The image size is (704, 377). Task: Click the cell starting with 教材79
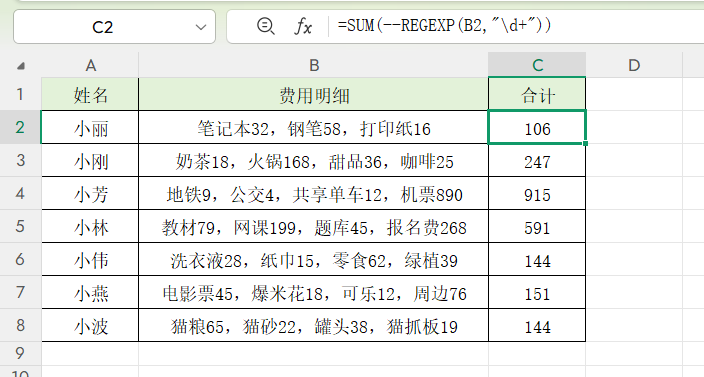pyautogui.click(x=313, y=226)
